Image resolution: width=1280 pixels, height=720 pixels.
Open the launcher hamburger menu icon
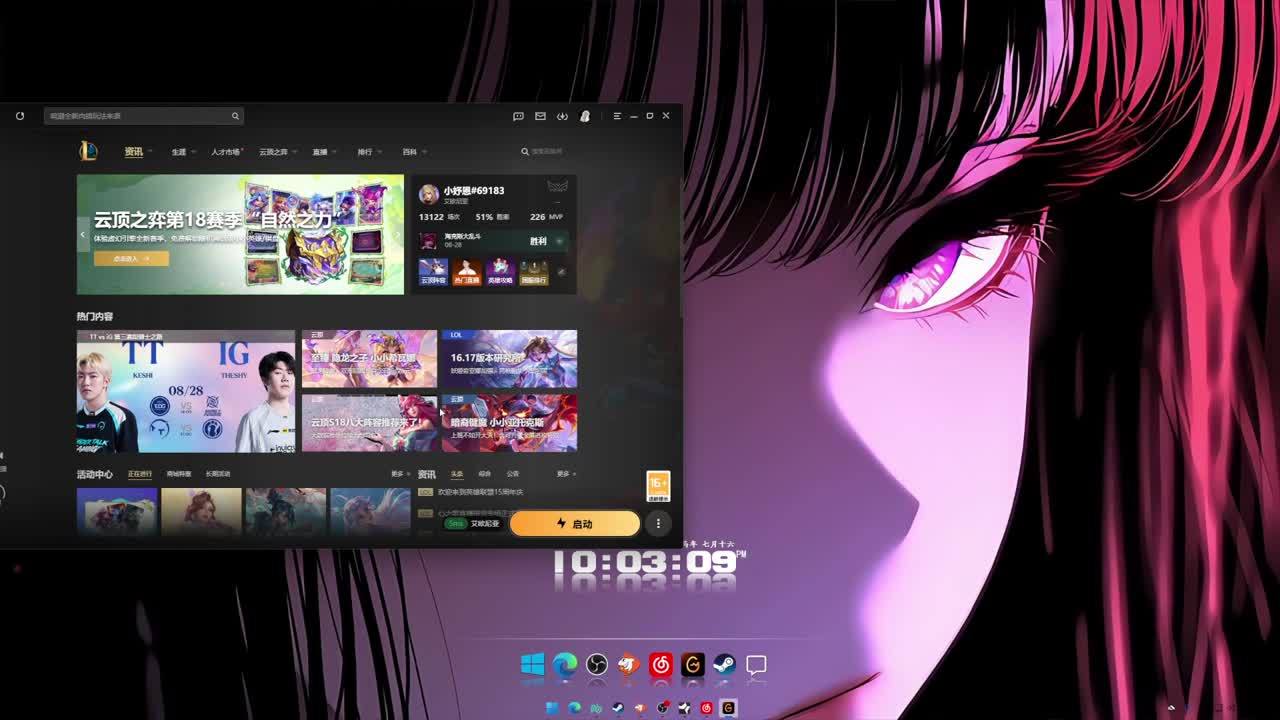[x=617, y=116]
